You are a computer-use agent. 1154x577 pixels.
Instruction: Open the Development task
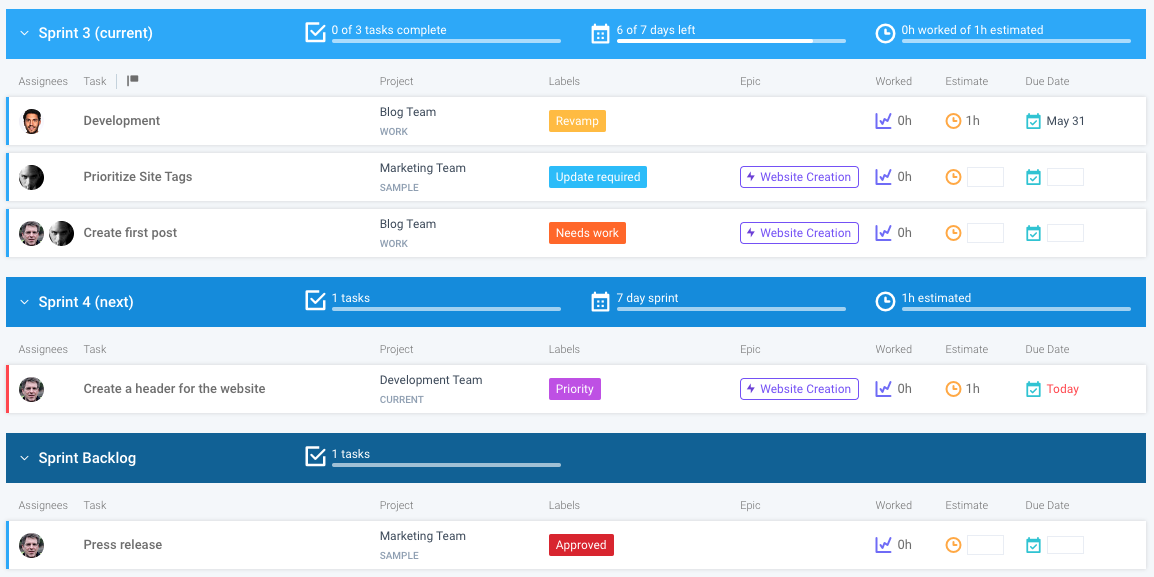pos(121,121)
